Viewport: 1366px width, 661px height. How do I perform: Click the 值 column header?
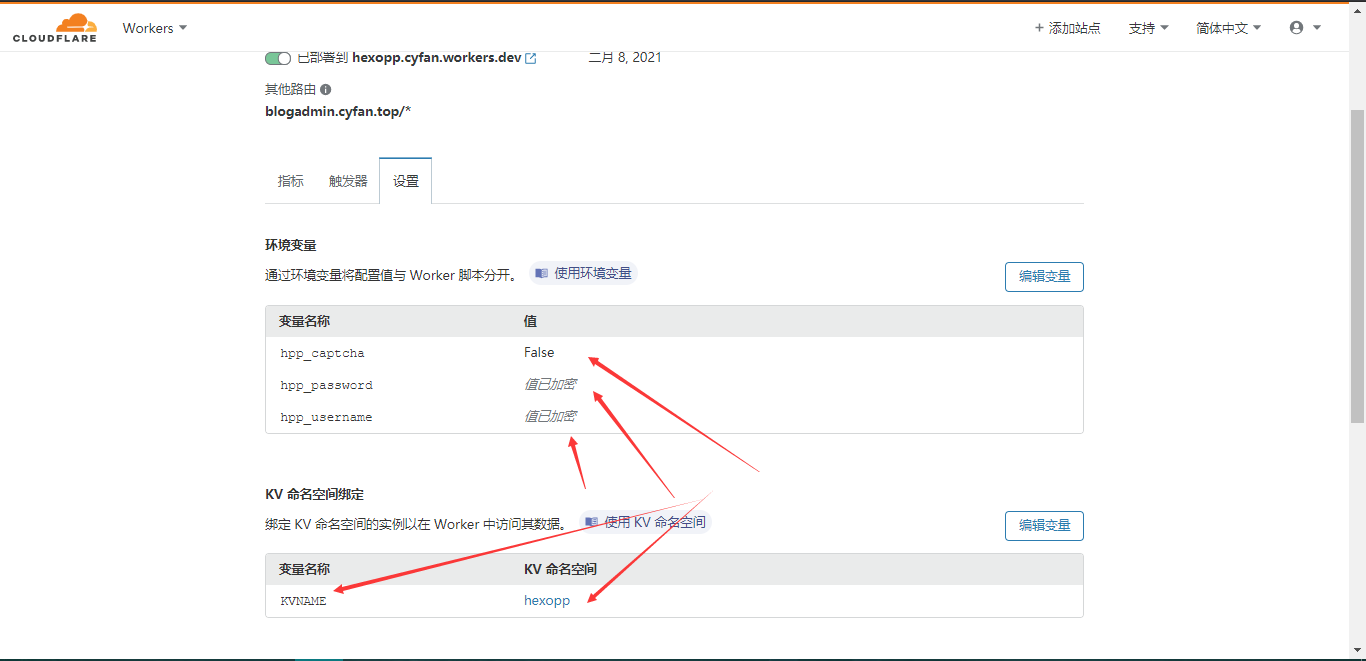click(530, 321)
